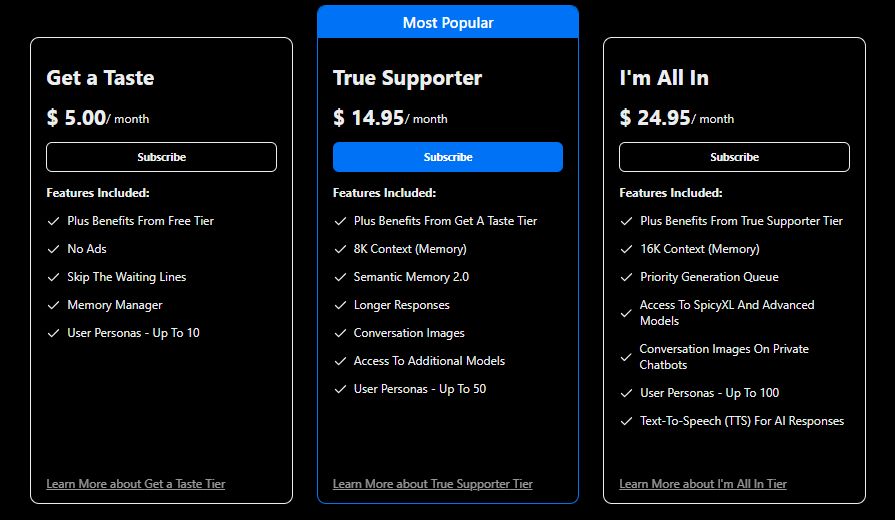Click the User Personas - Up To 100 feature

709,393
